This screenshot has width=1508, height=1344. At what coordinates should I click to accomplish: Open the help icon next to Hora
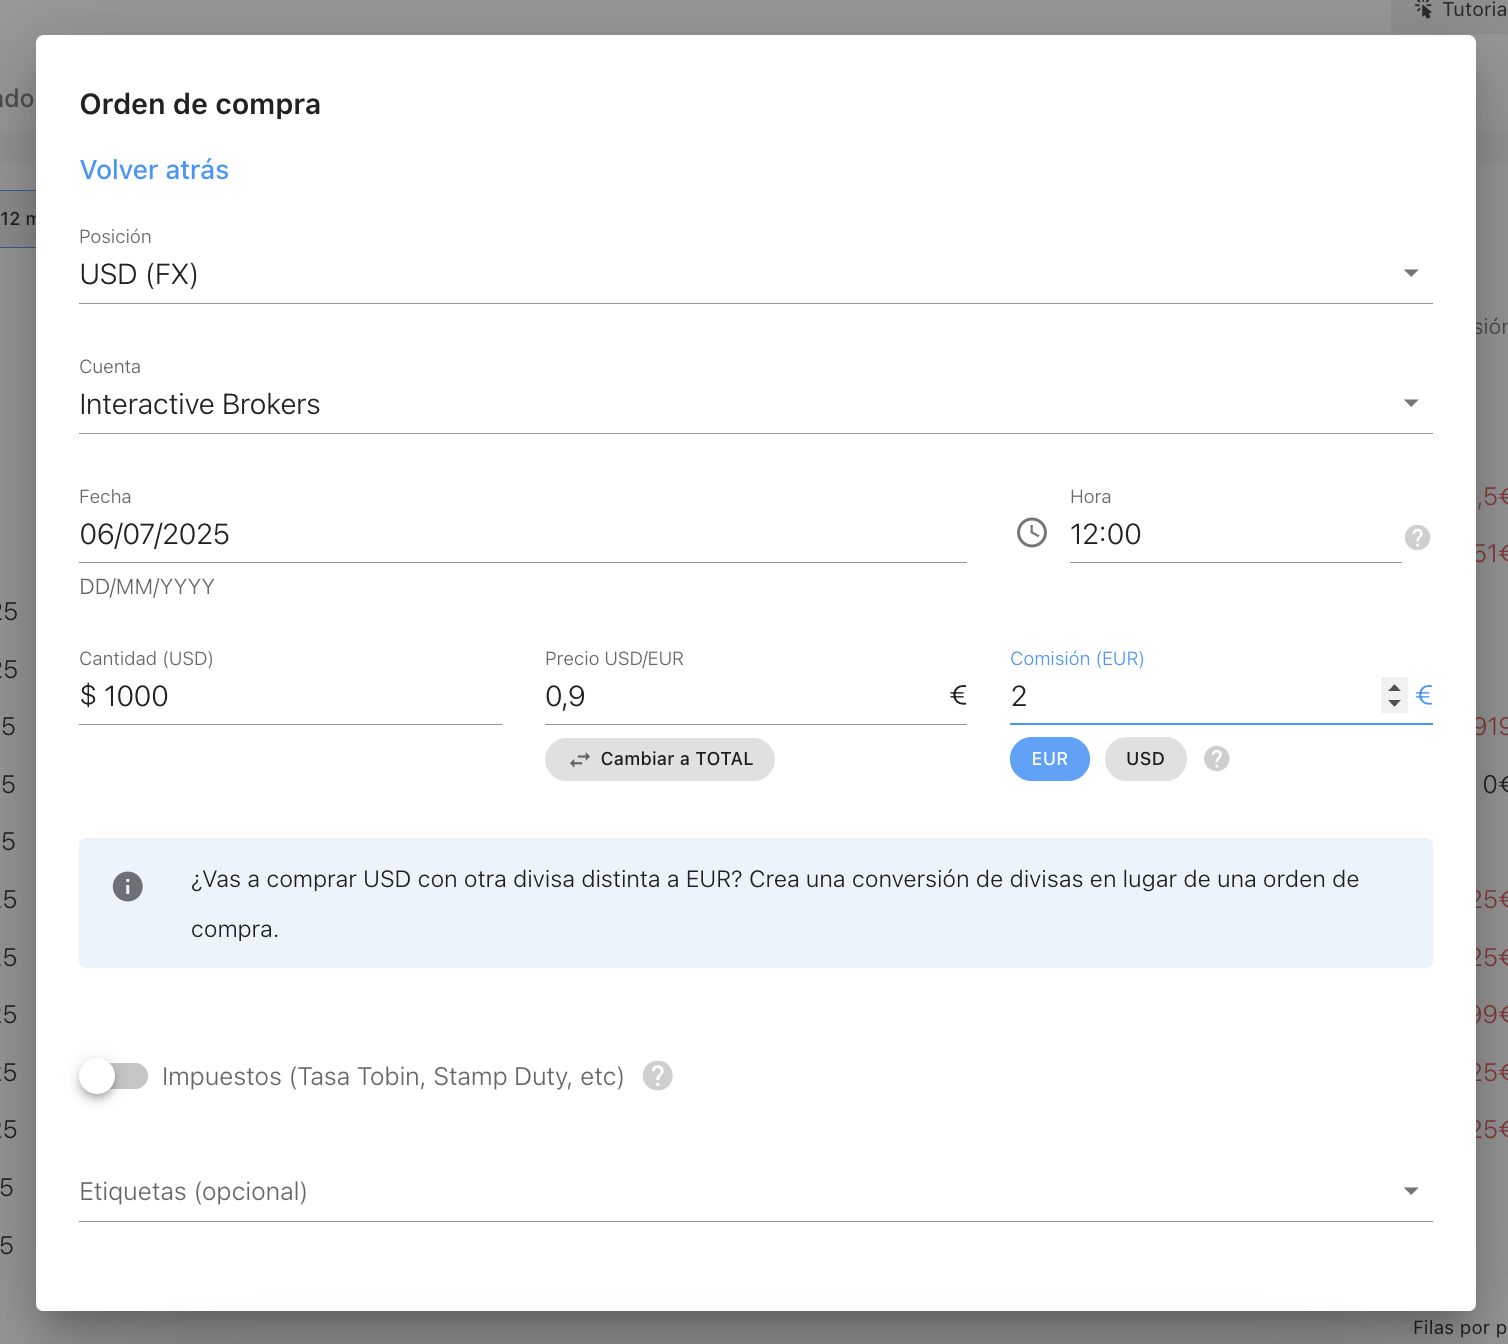[1417, 538]
